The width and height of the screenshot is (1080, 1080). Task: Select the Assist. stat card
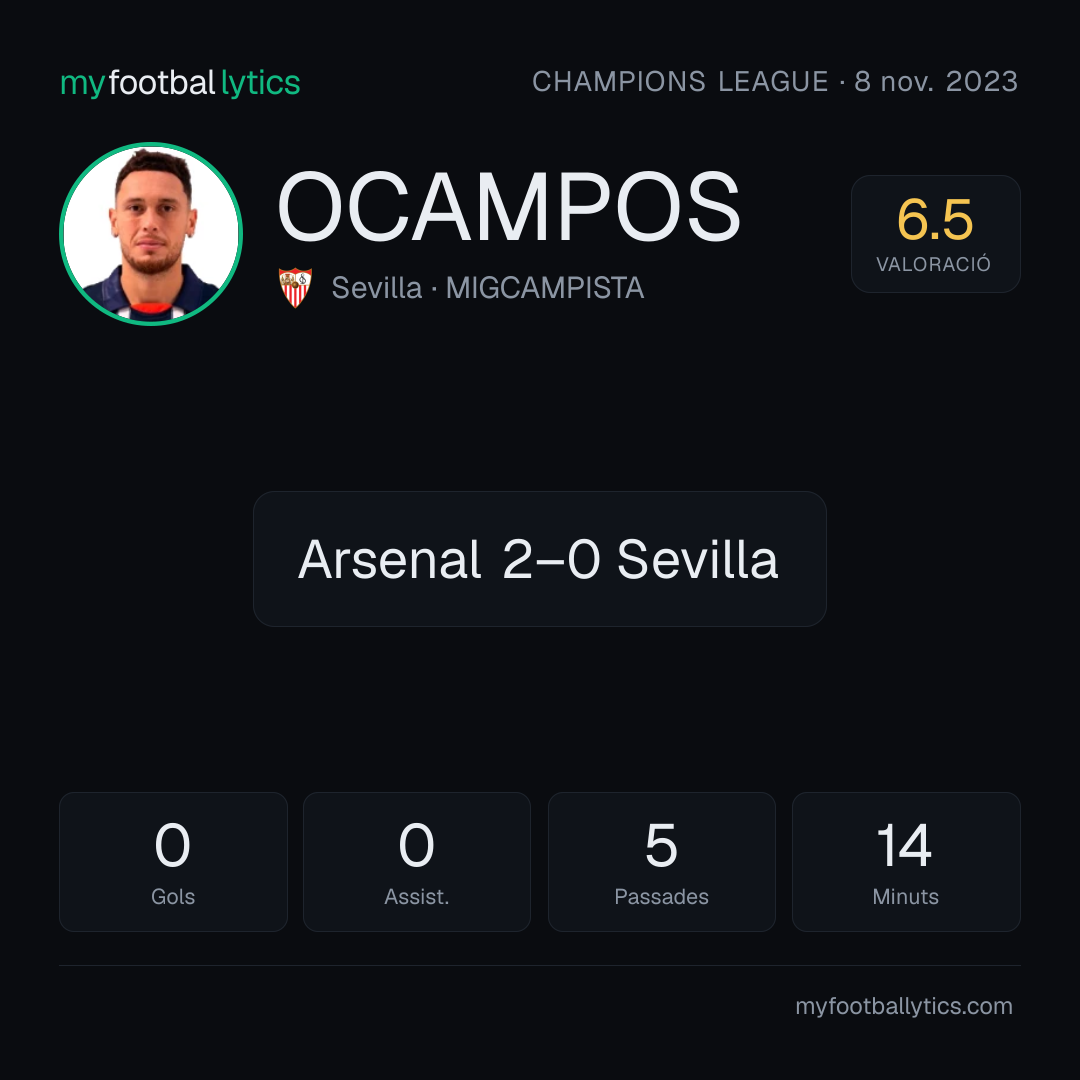coord(417,862)
